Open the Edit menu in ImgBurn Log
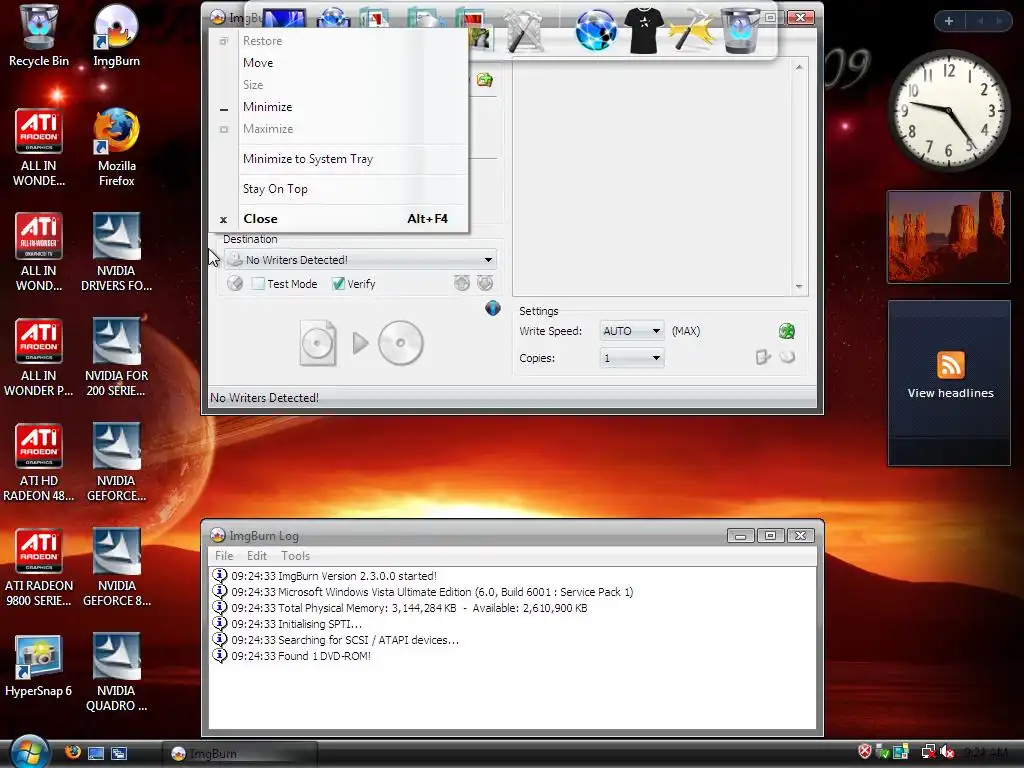 257,556
